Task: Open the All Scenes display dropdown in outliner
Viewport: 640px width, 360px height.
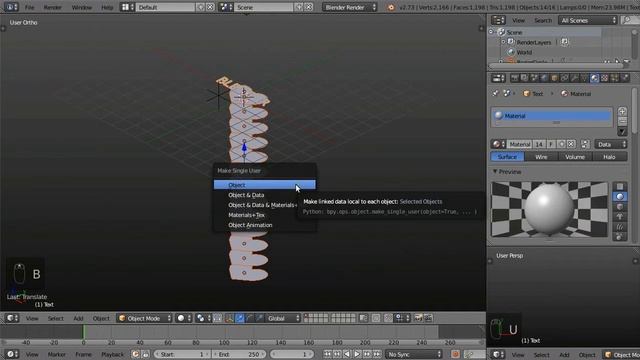Action: pos(587,20)
